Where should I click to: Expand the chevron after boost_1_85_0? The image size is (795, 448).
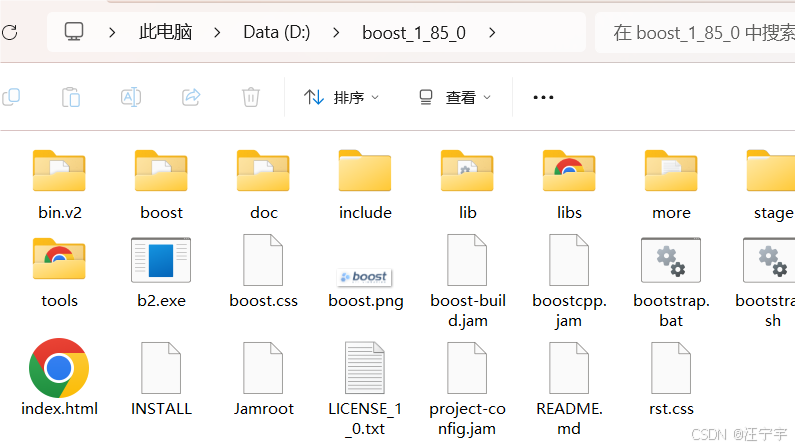coord(492,32)
